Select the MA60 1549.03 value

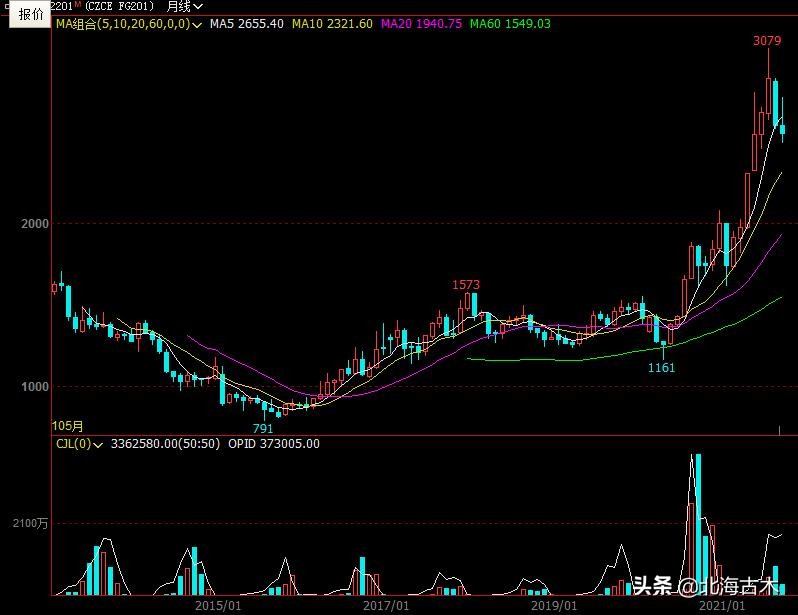pyautogui.click(x=510, y=23)
